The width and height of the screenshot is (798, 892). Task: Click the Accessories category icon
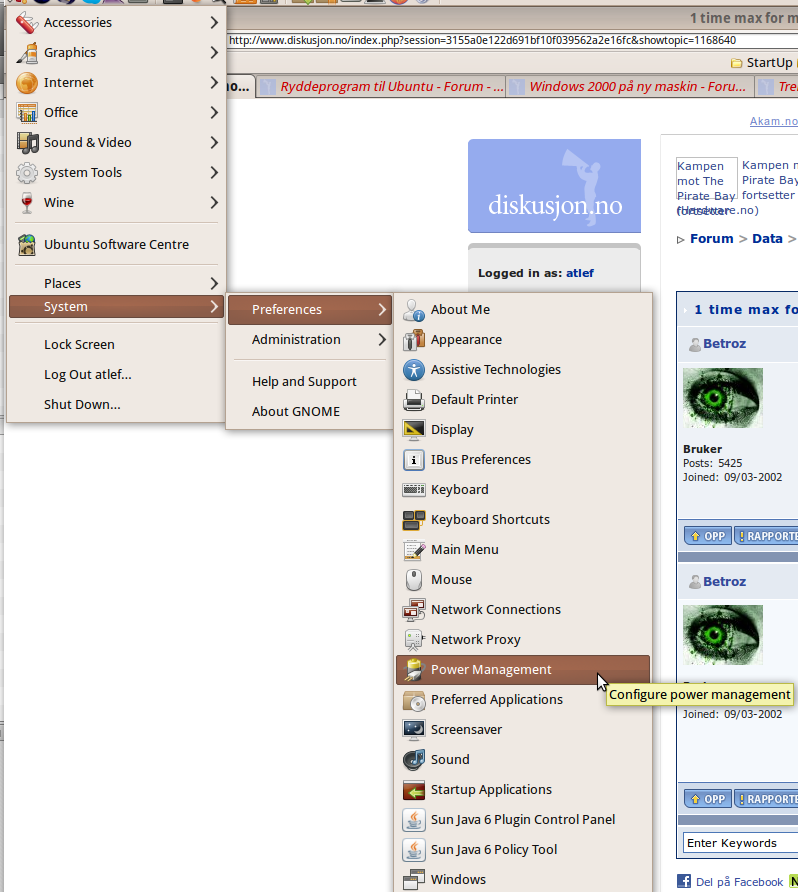[x=27, y=23]
